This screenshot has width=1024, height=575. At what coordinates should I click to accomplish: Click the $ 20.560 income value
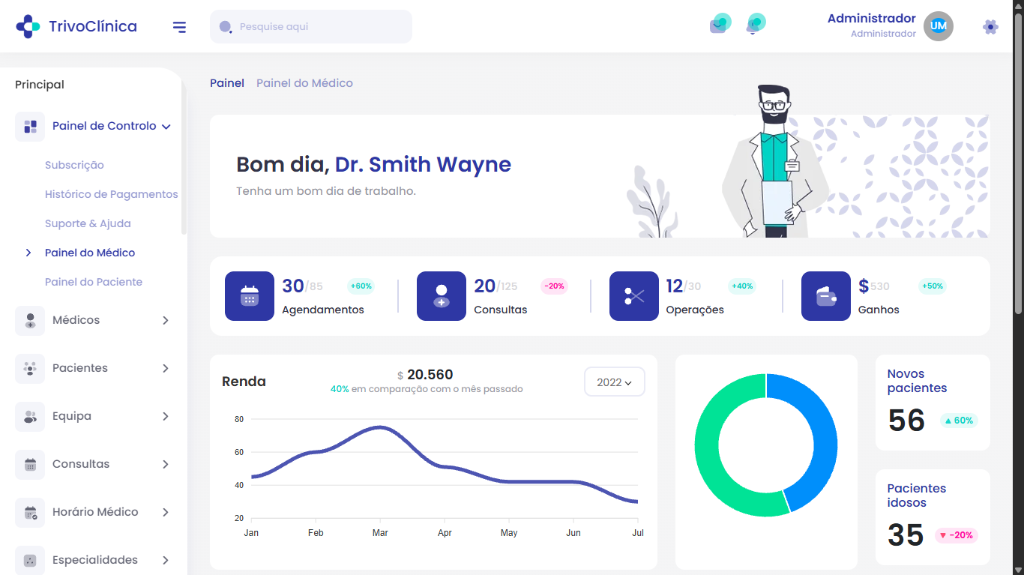coord(425,374)
